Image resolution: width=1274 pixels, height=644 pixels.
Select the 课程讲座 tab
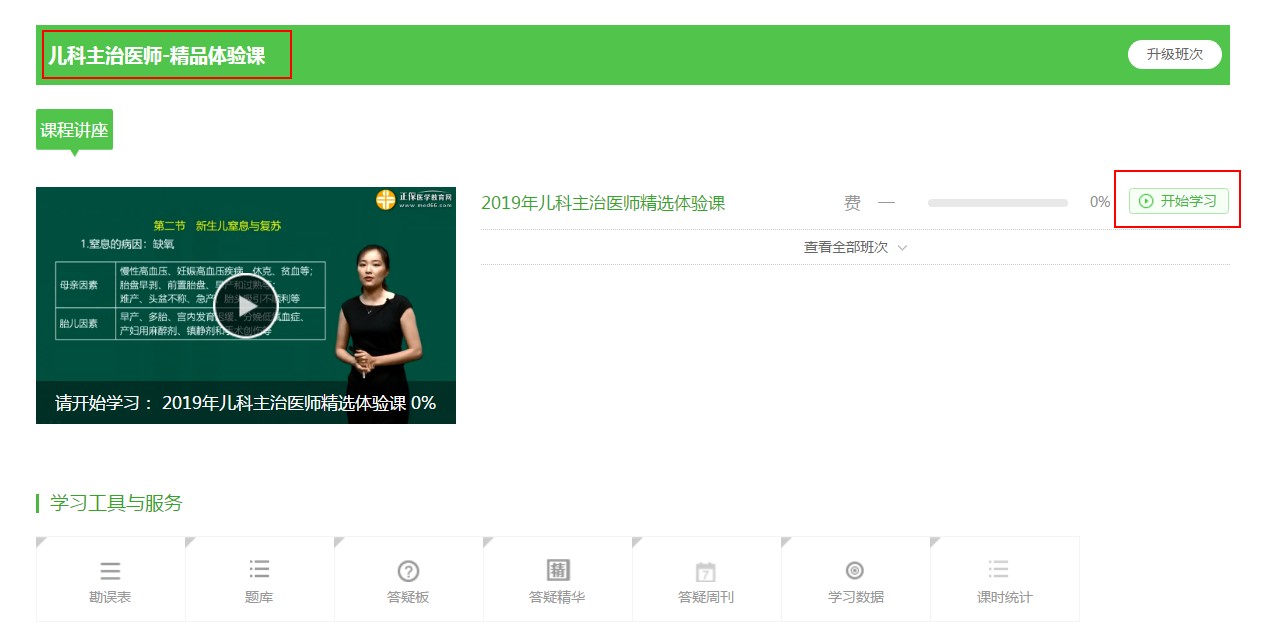pos(74,130)
